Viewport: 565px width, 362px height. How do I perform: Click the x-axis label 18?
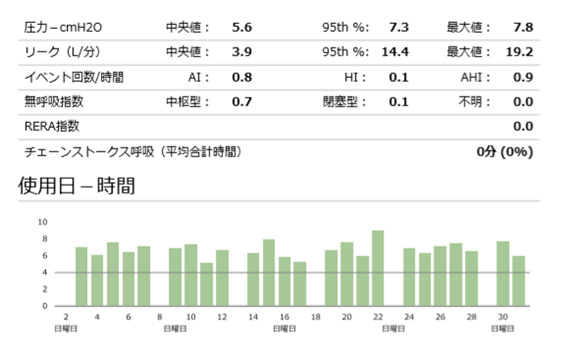click(x=316, y=317)
